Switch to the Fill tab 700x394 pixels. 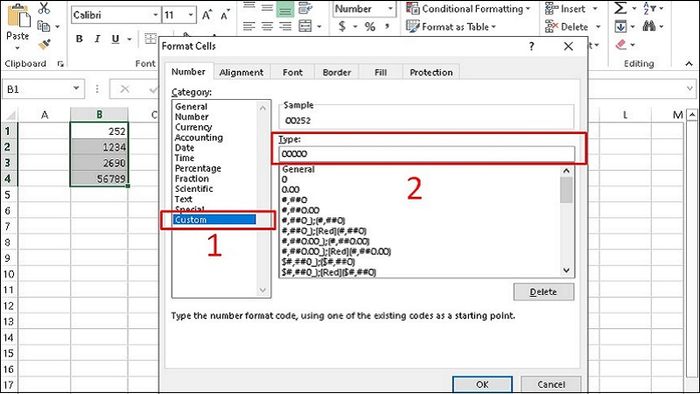(380, 72)
